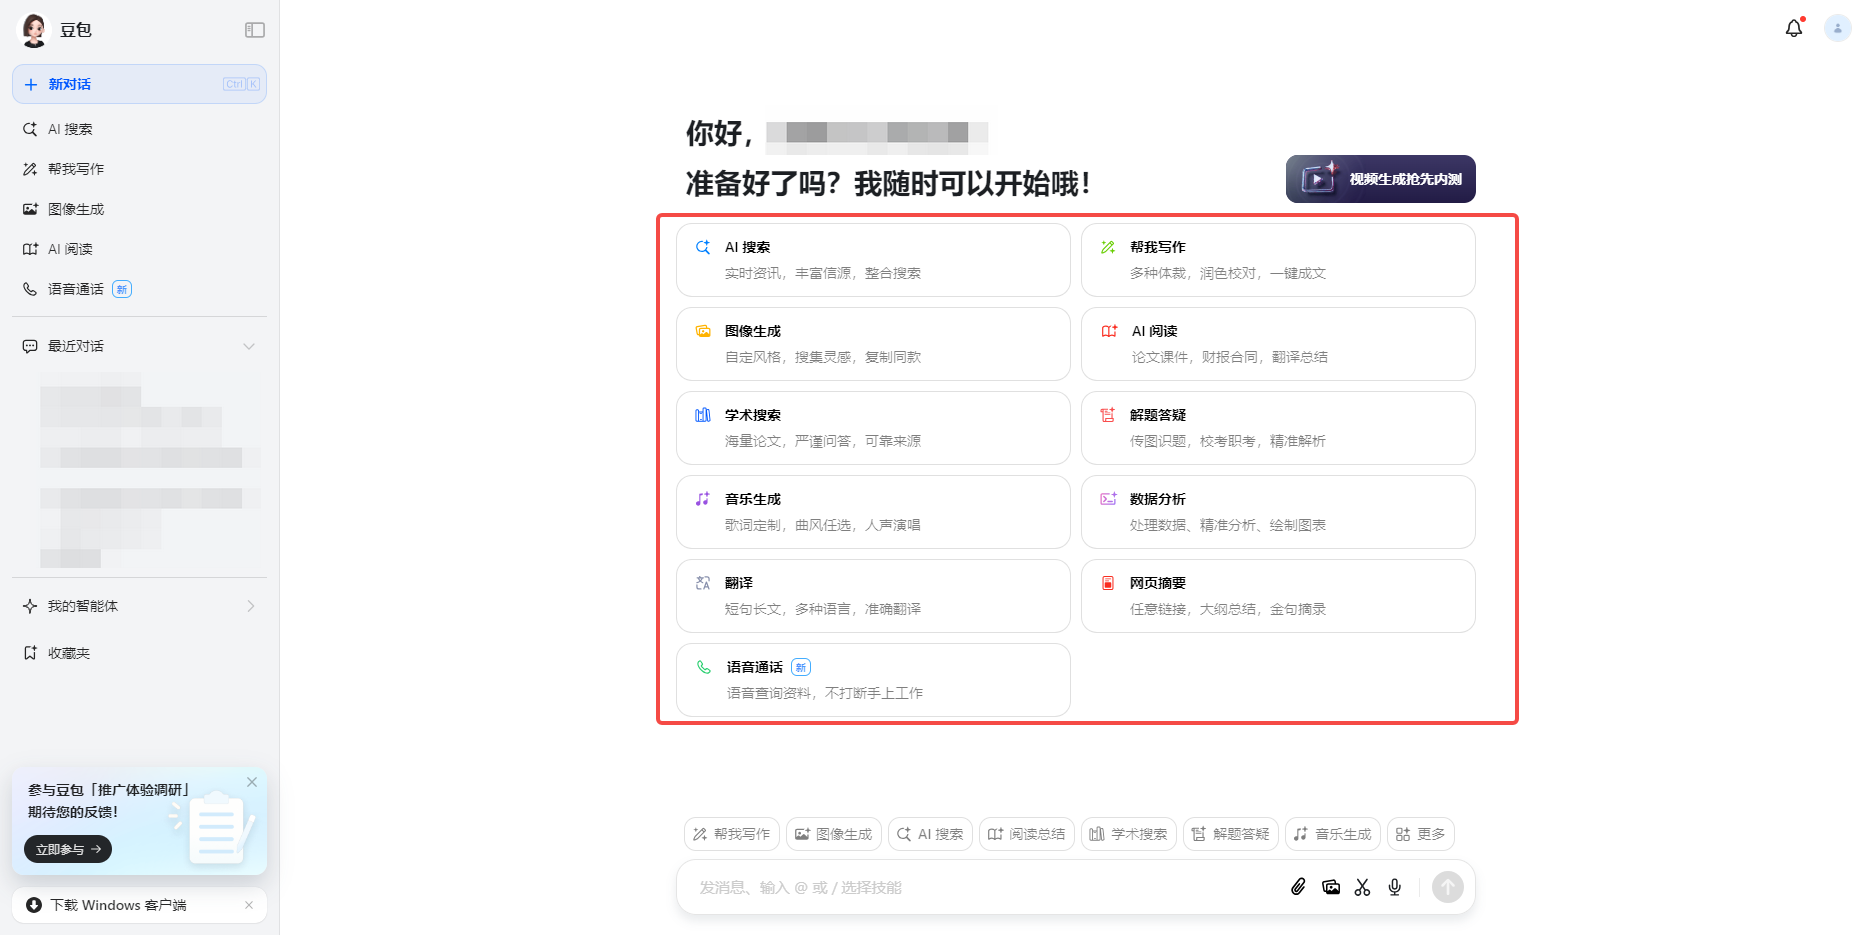Click the sidebar AI 搜索 magnifier icon

[30, 129]
